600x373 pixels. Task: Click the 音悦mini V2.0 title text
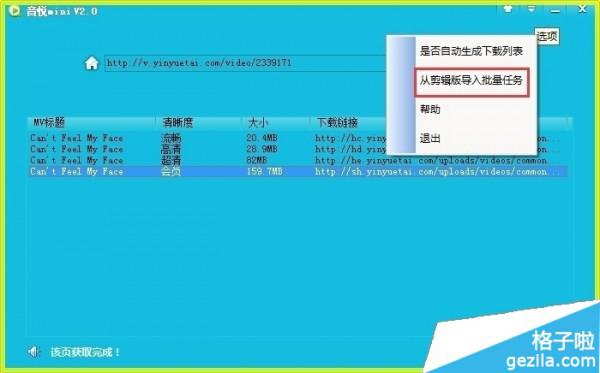(62, 11)
